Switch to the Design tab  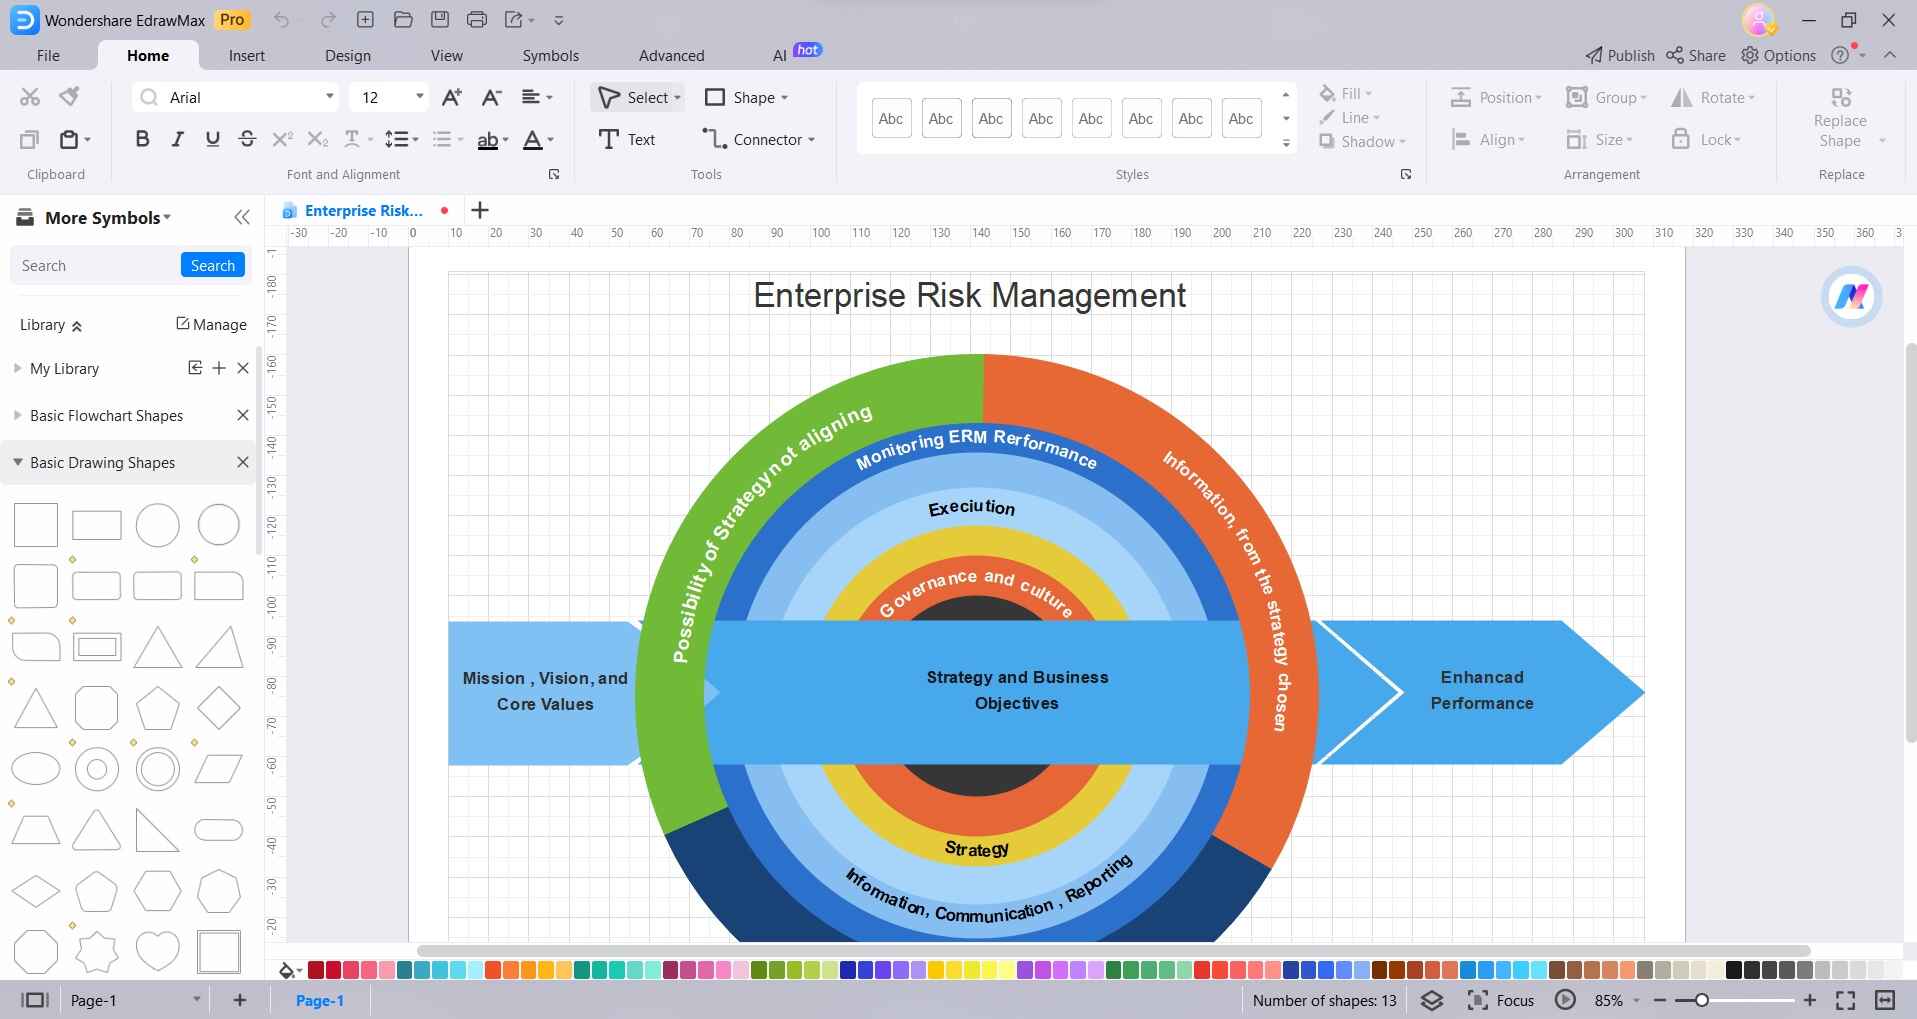pos(348,56)
